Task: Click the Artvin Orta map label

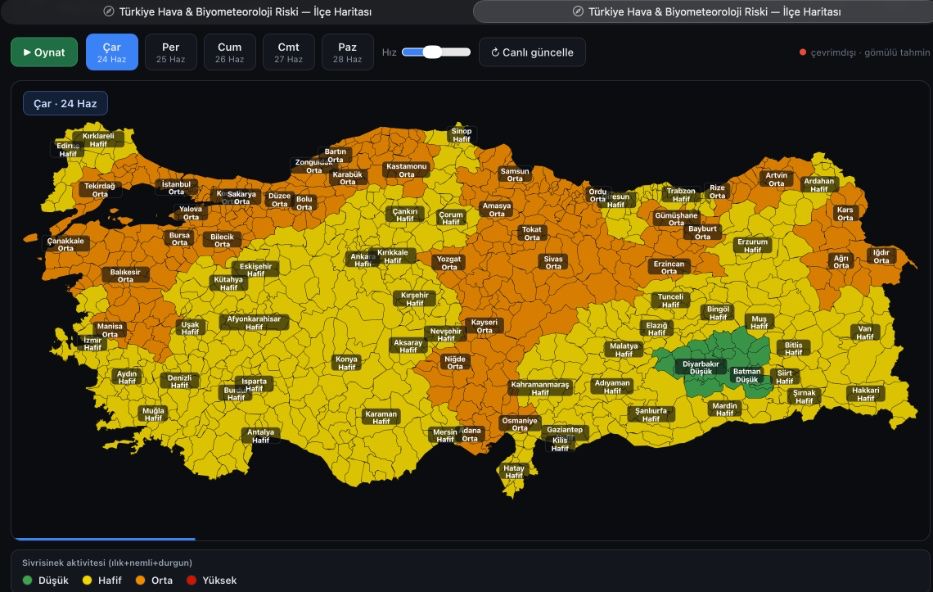Action: (x=776, y=179)
